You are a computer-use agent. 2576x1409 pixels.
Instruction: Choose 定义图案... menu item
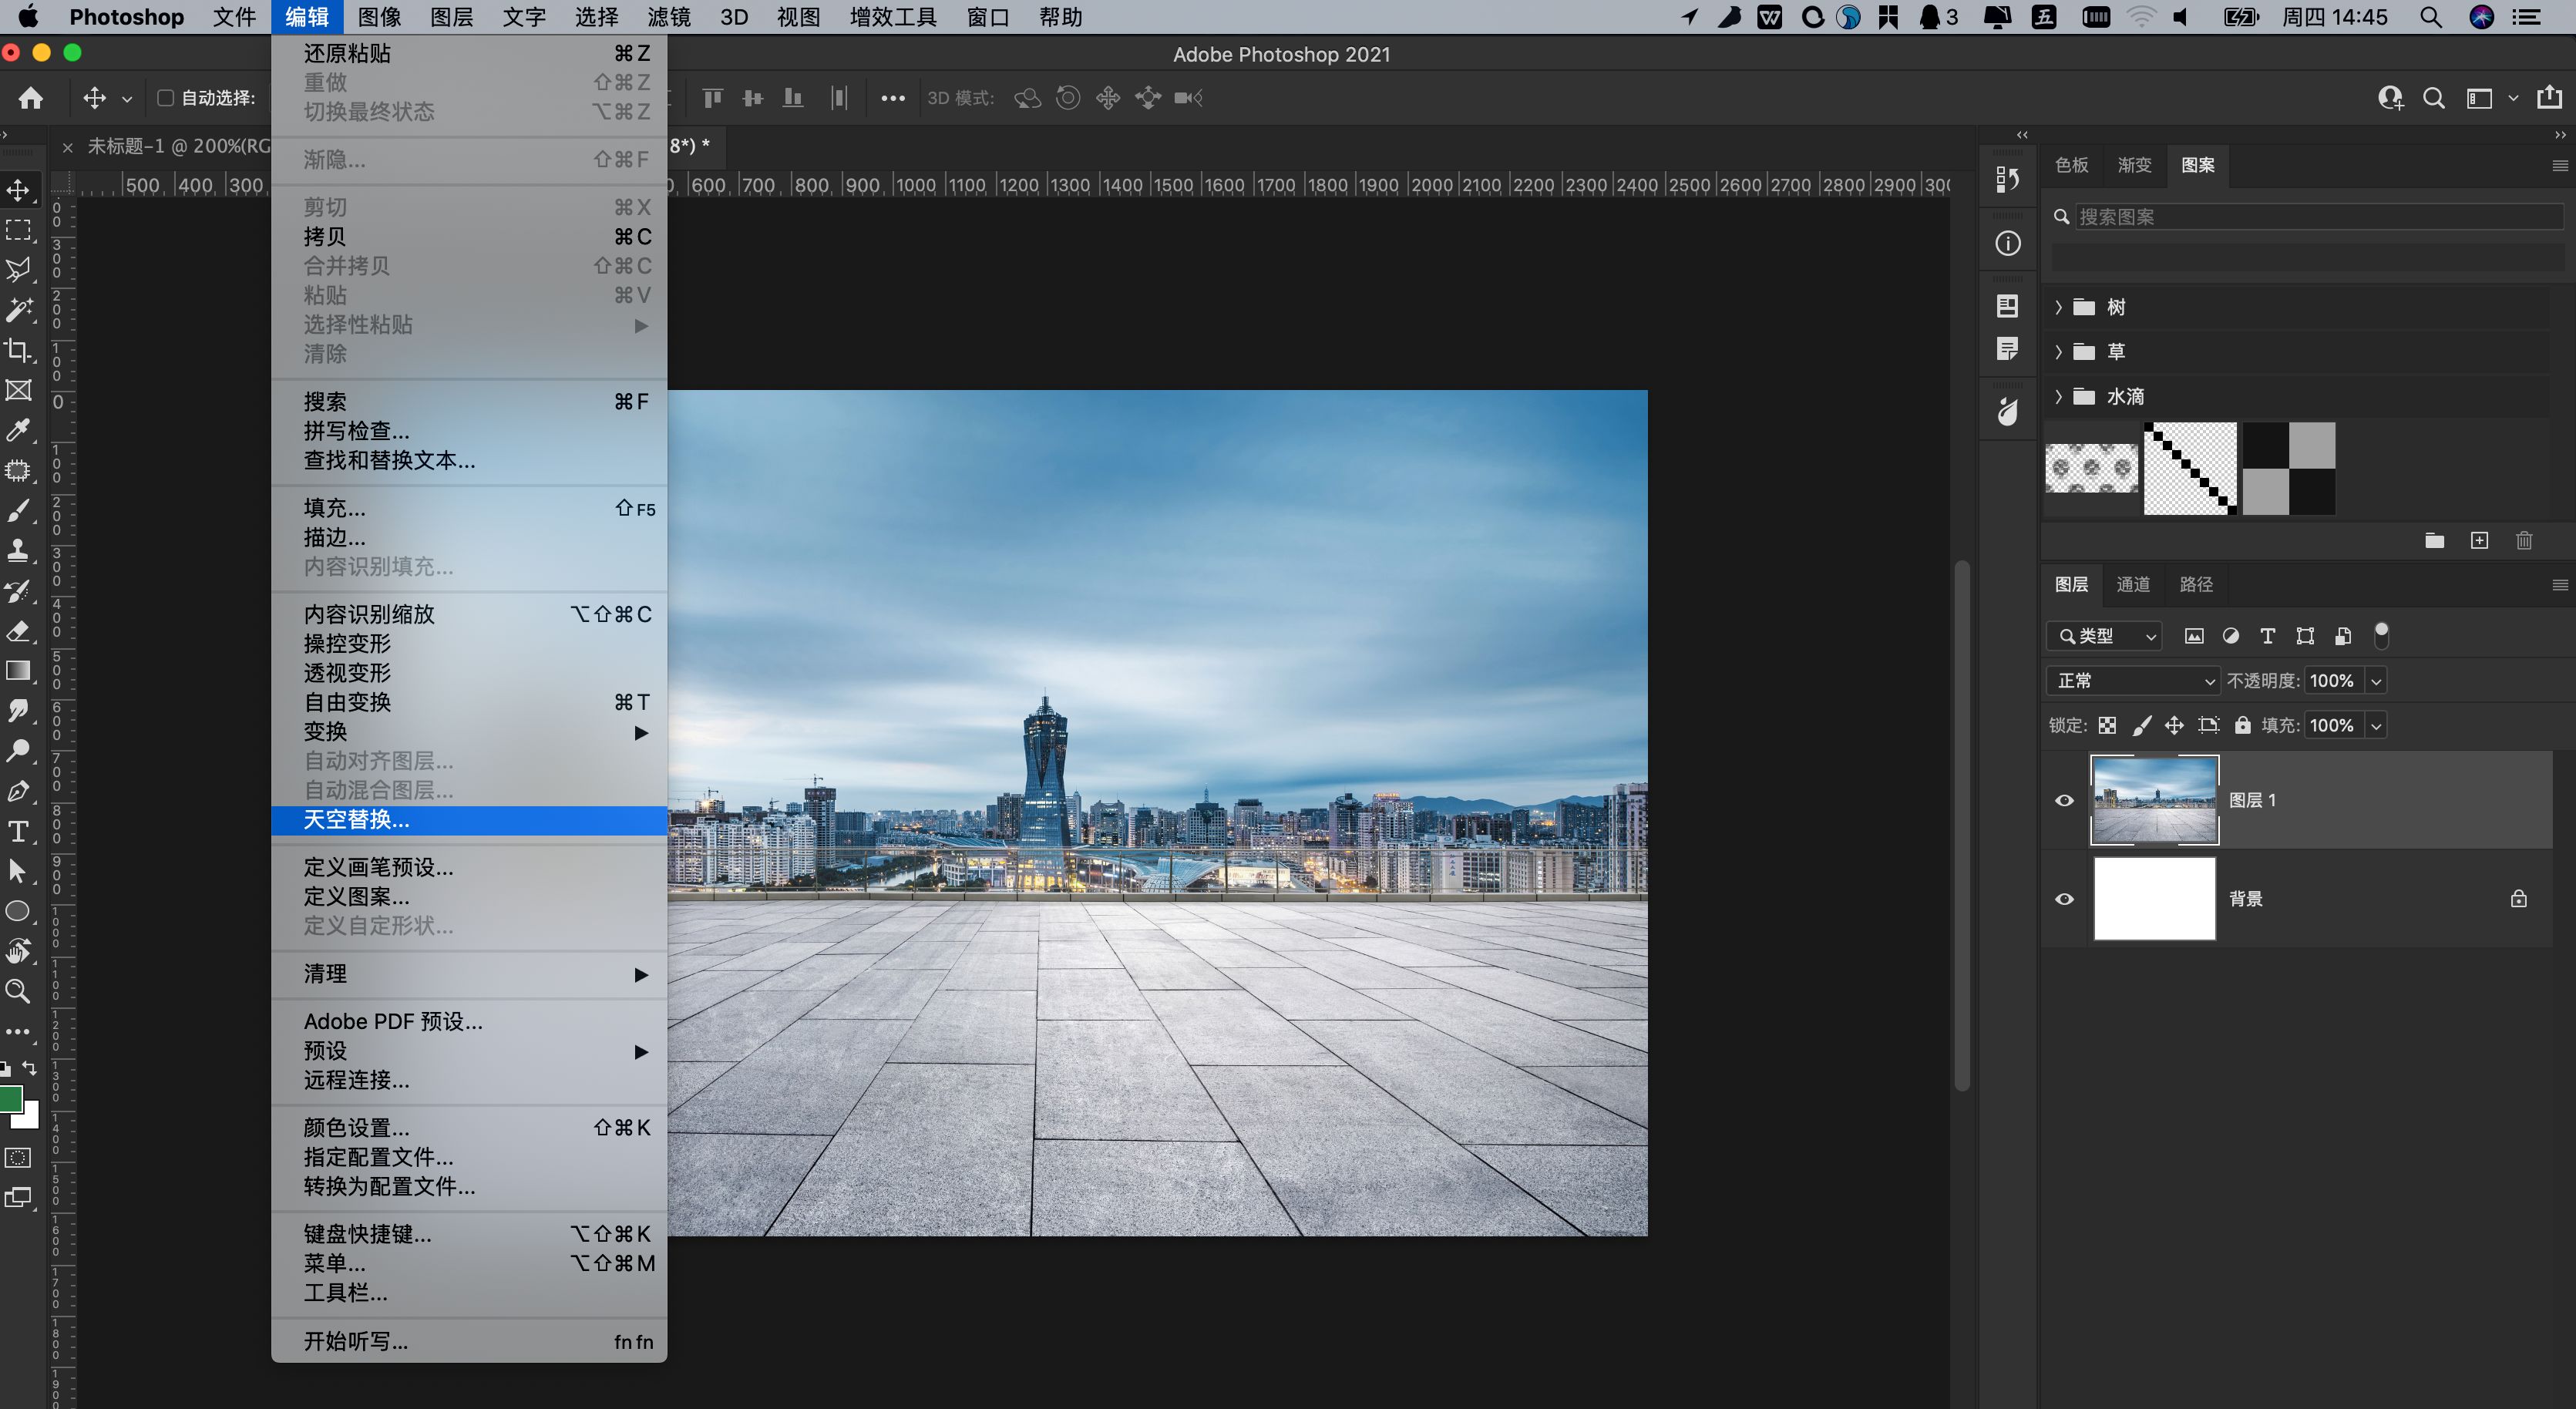469,896
